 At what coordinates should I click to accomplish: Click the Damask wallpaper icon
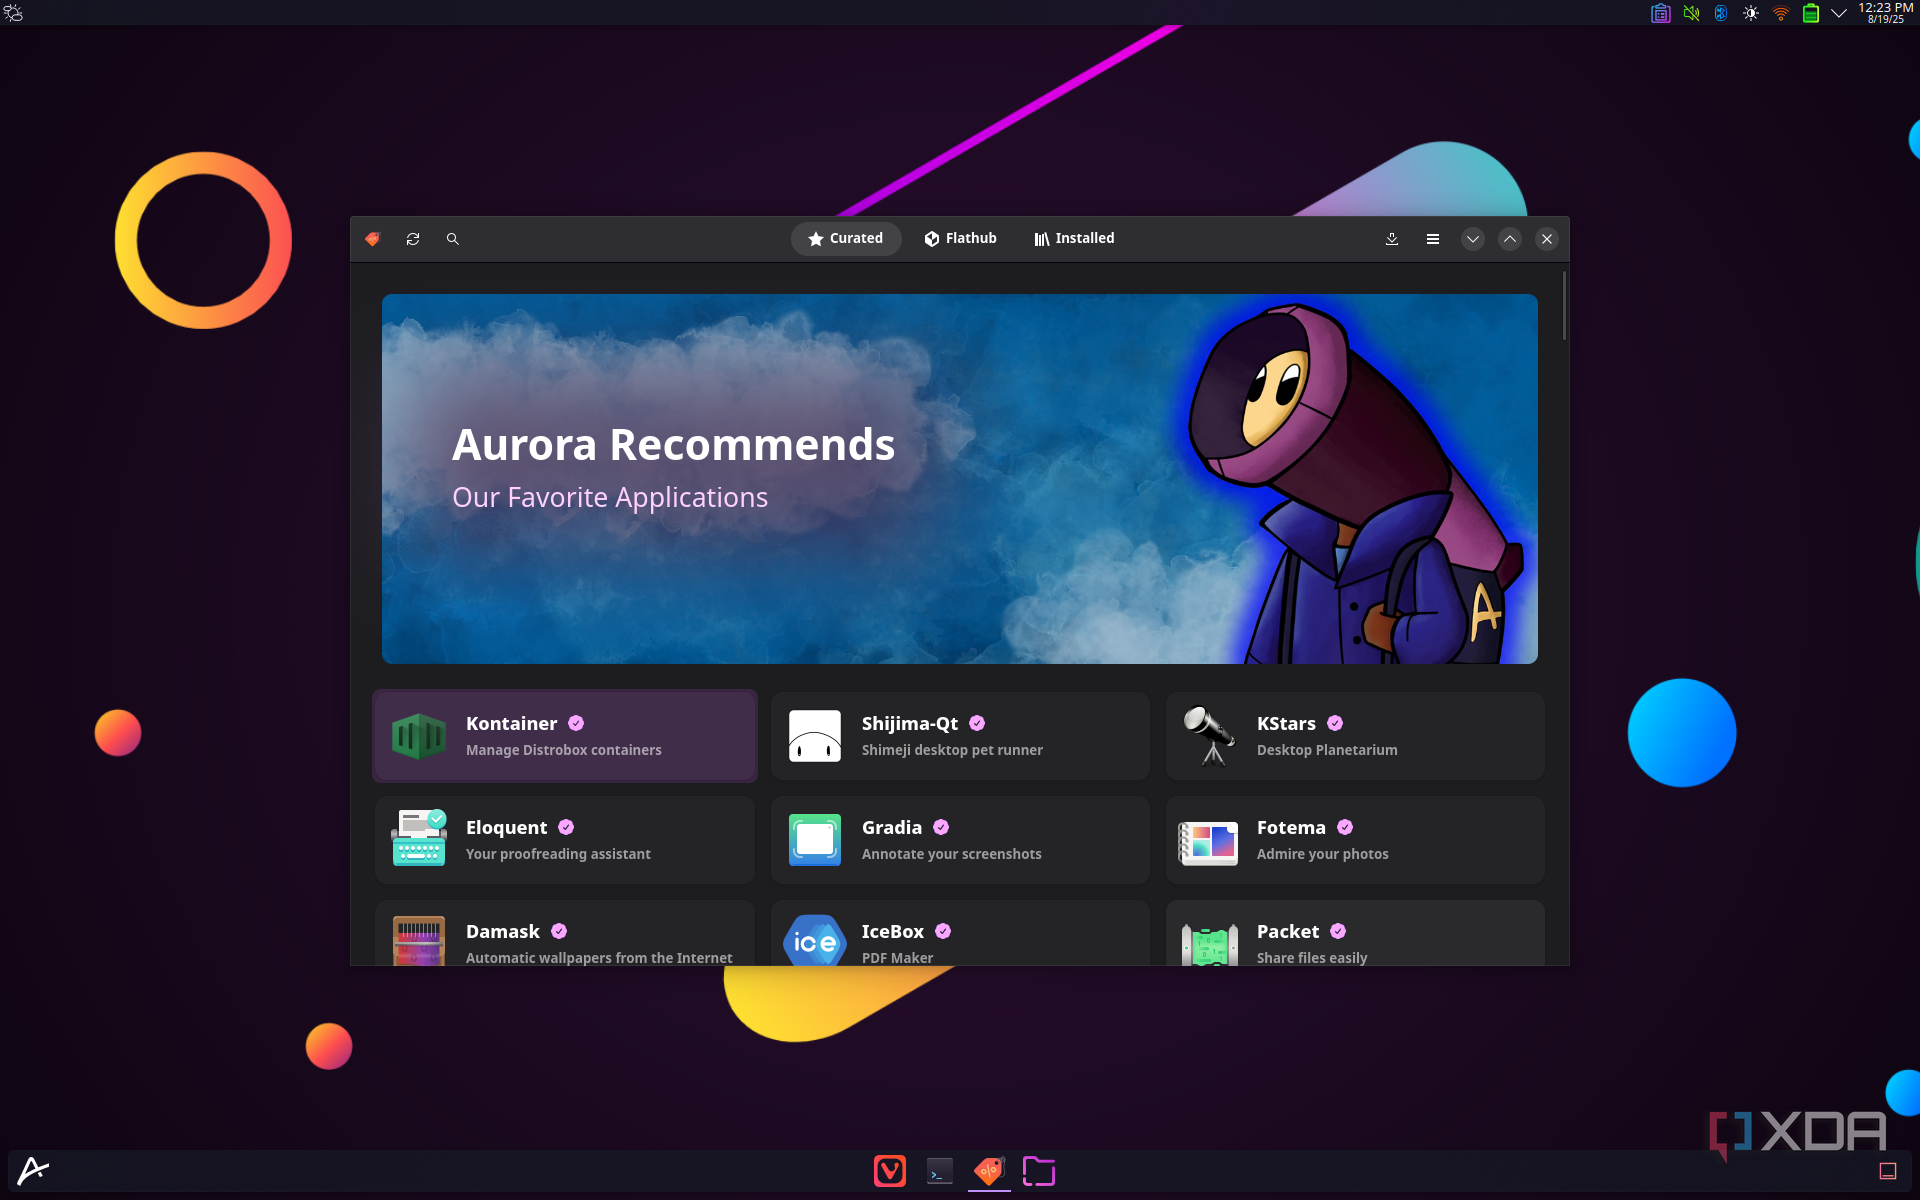(419, 941)
